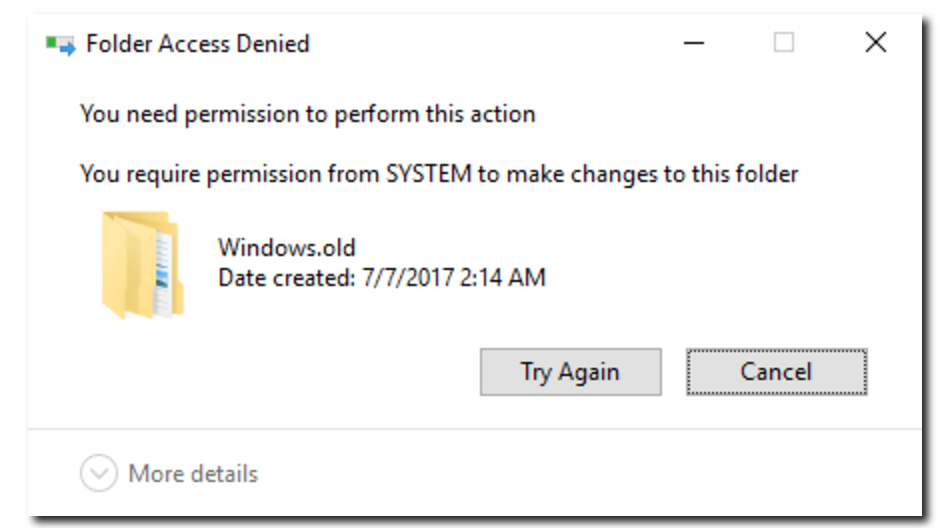
Task: Click the greyed-out maximize box
Action: (x=784, y=43)
